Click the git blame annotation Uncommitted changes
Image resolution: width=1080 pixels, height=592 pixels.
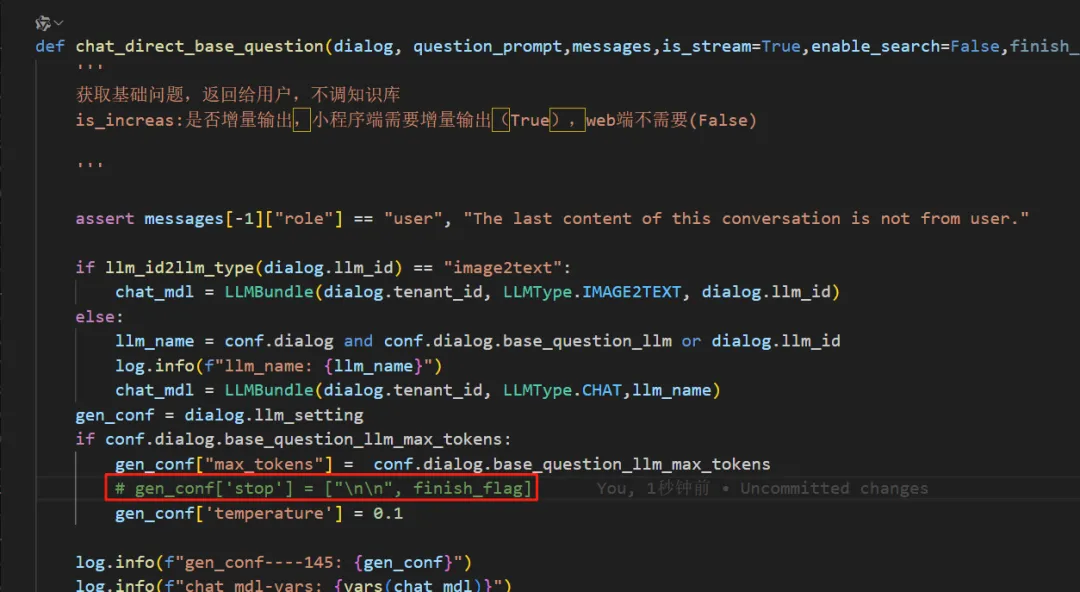click(835, 489)
